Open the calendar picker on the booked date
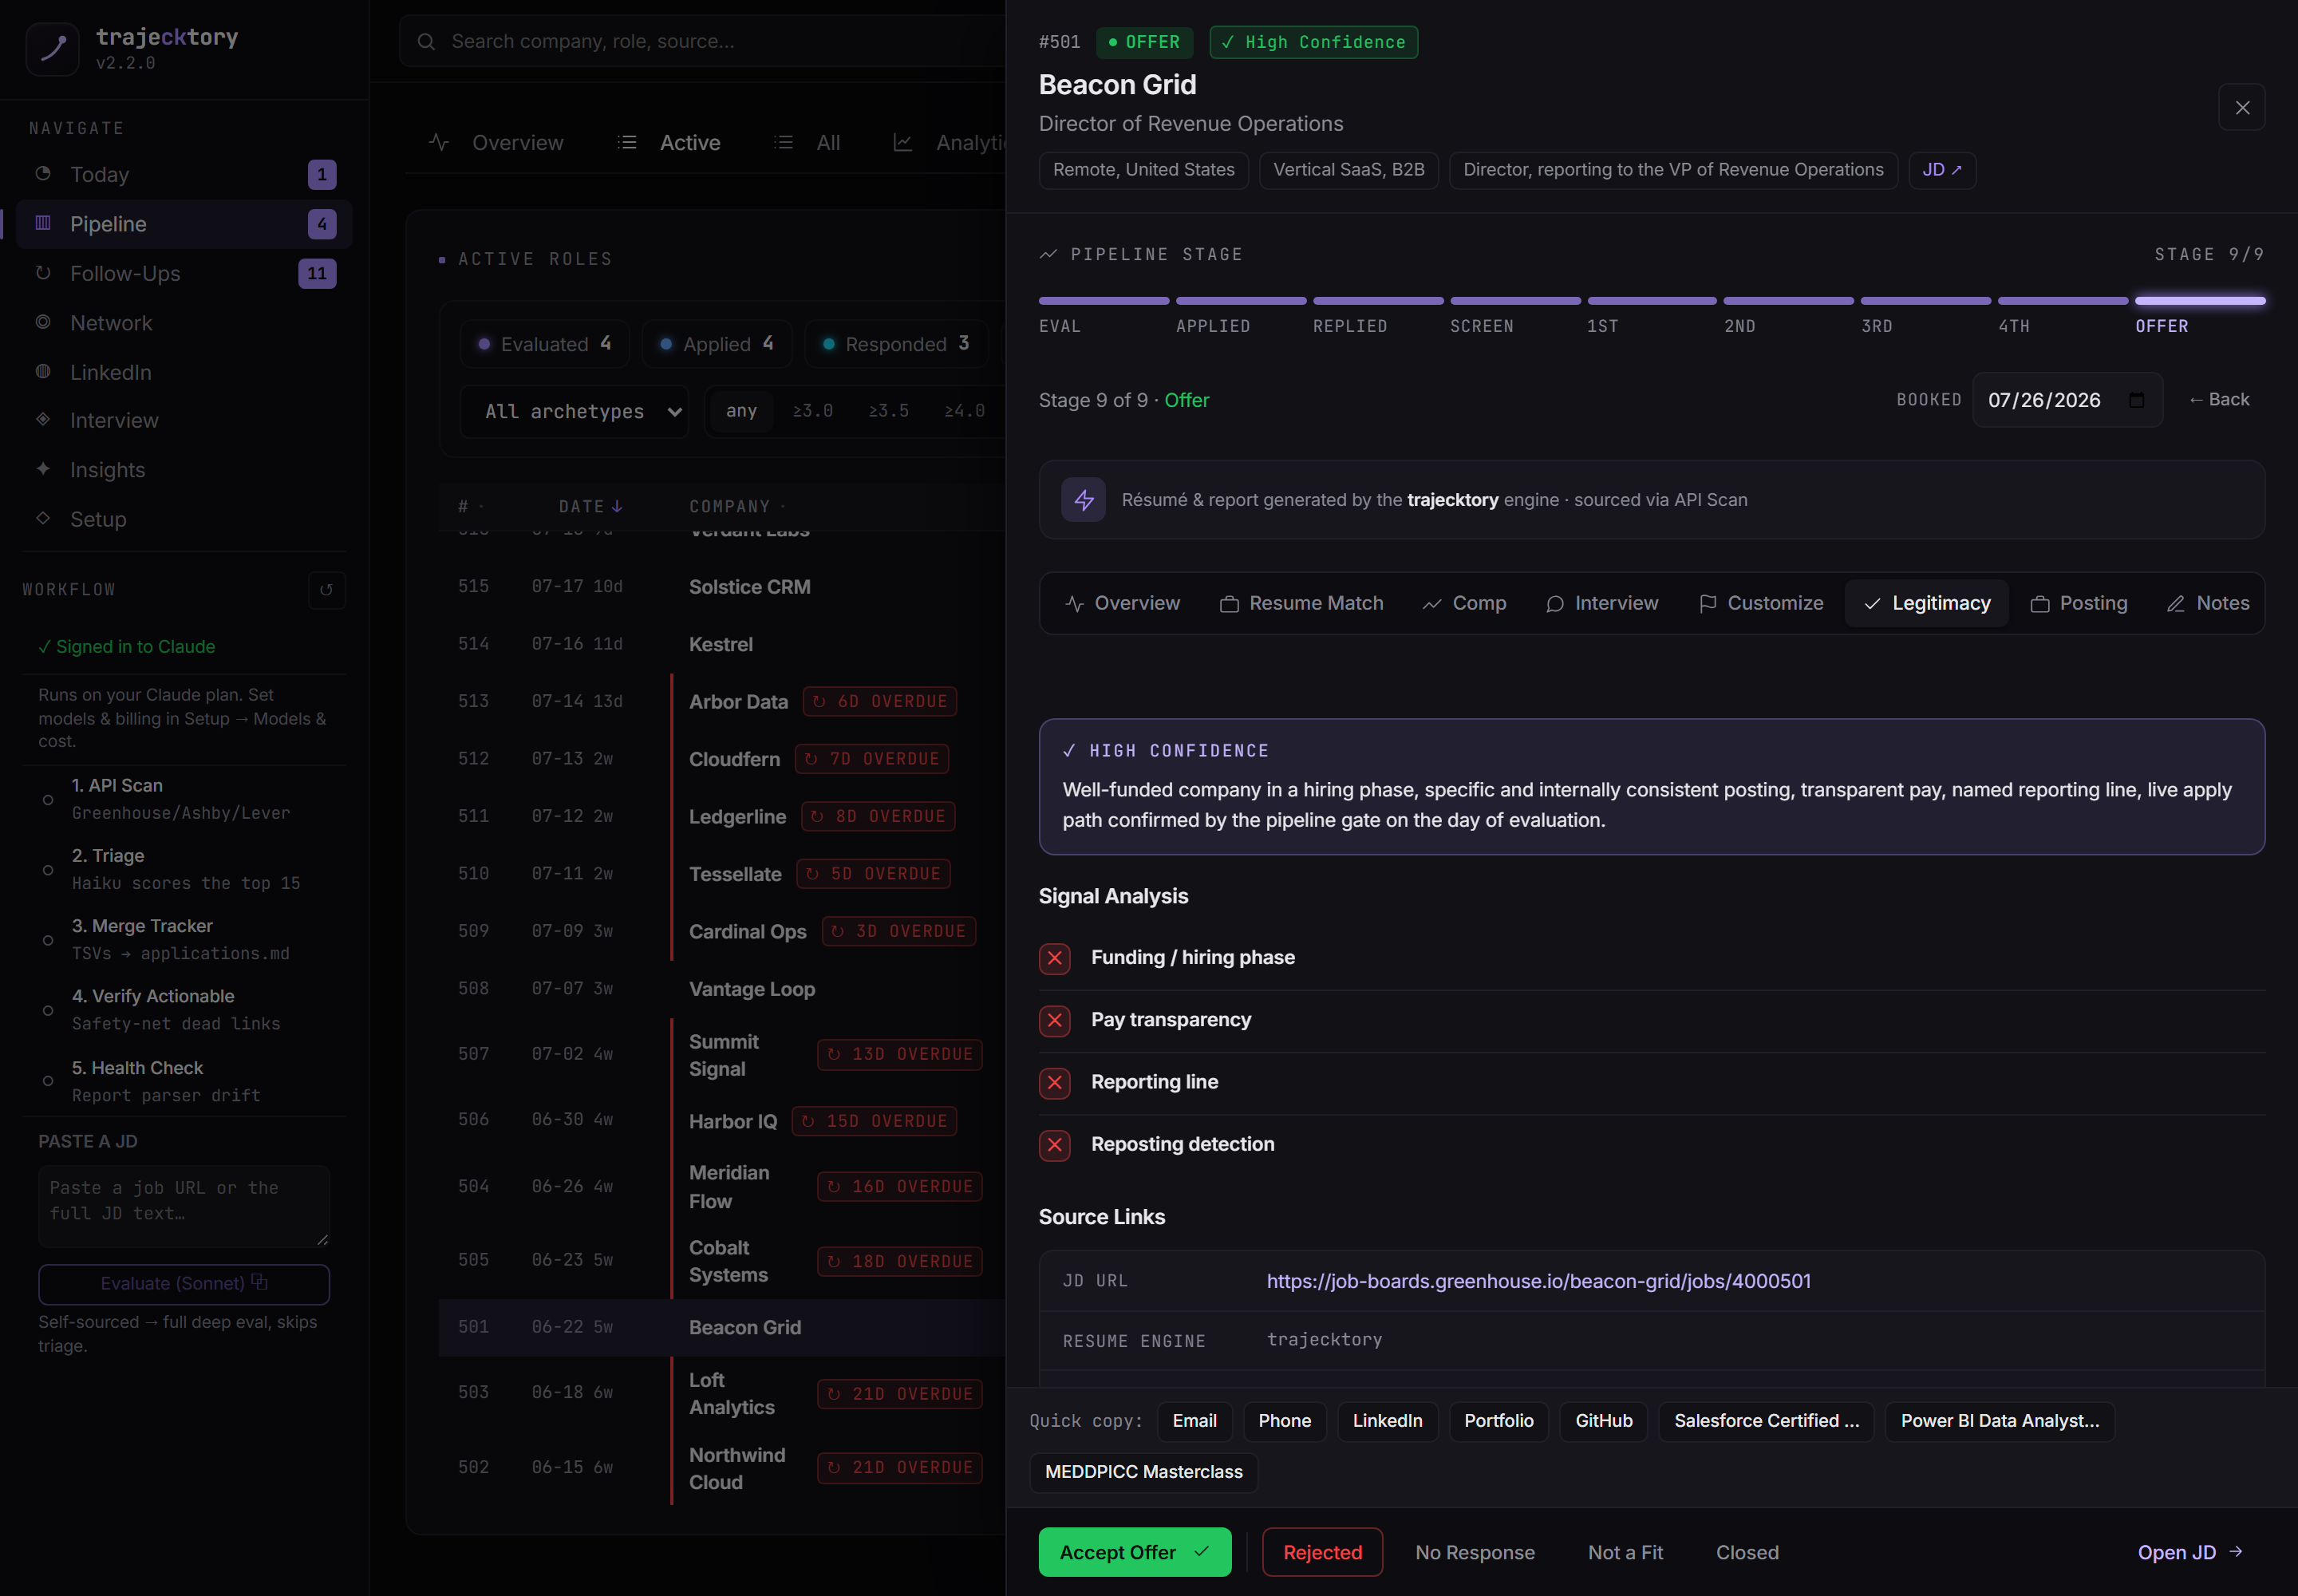The width and height of the screenshot is (2298, 1596). point(2137,400)
